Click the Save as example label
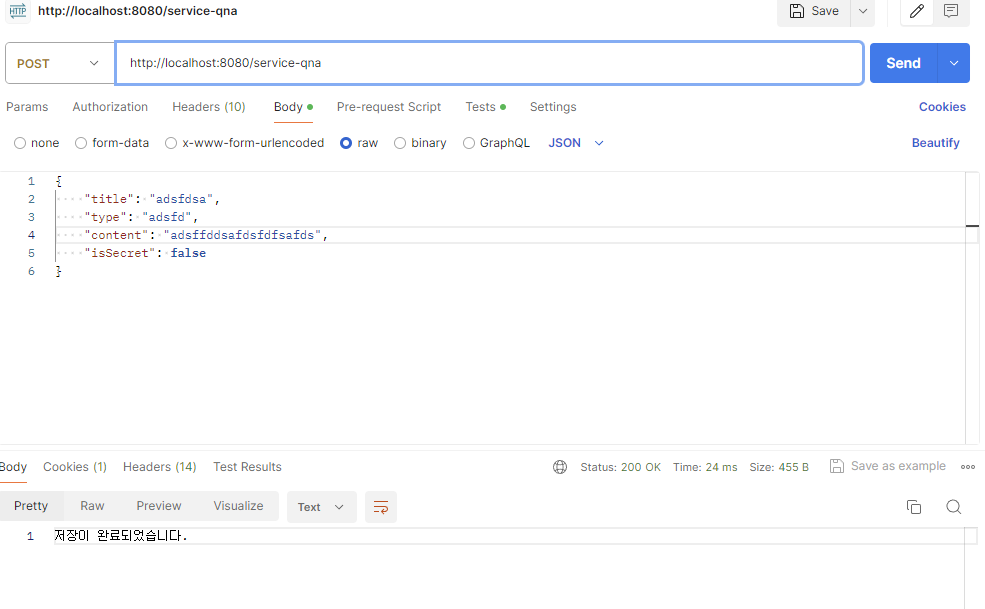 [898, 466]
